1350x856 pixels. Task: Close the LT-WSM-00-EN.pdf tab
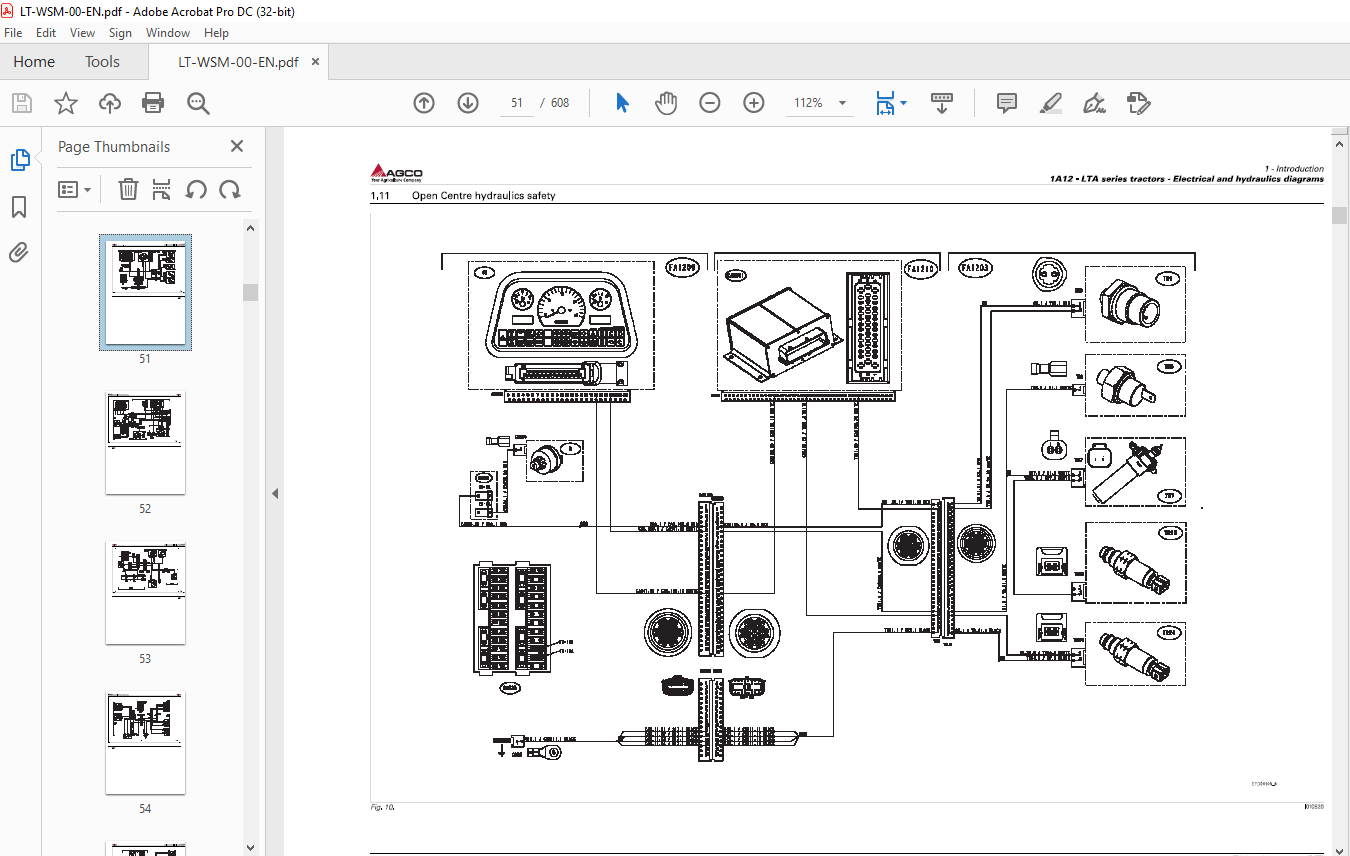tap(315, 61)
